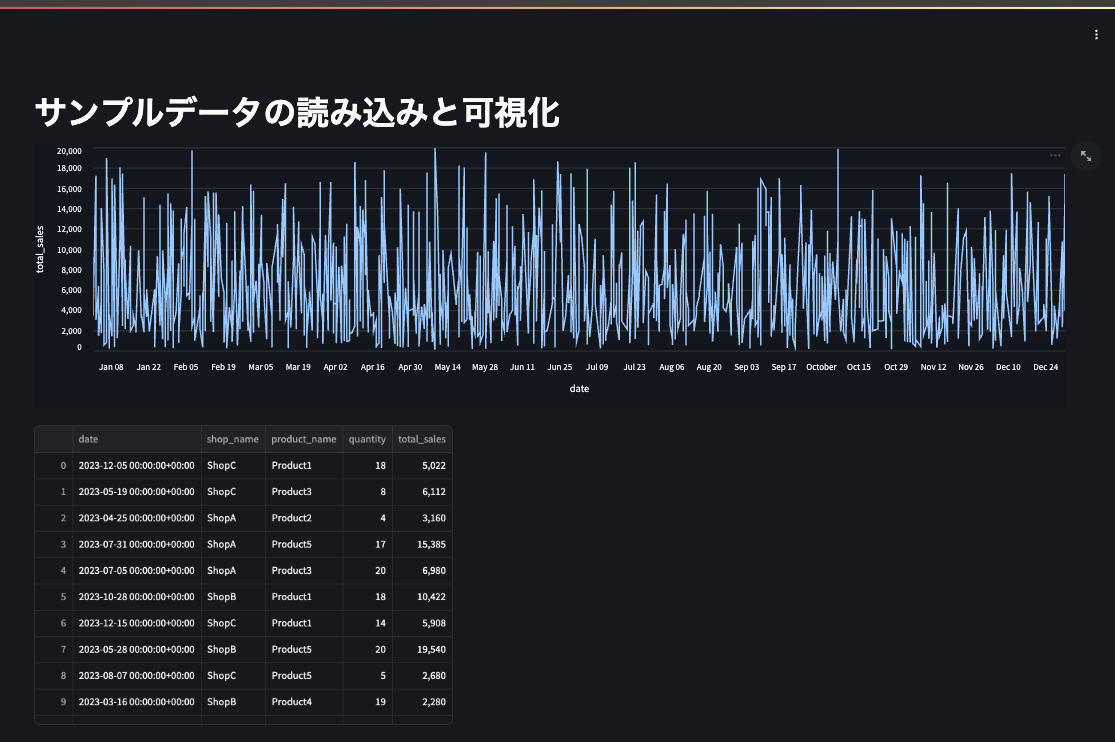Click the quantity column header
Image resolution: width=1115 pixels, height=742 pixels.
click(367, 439)
